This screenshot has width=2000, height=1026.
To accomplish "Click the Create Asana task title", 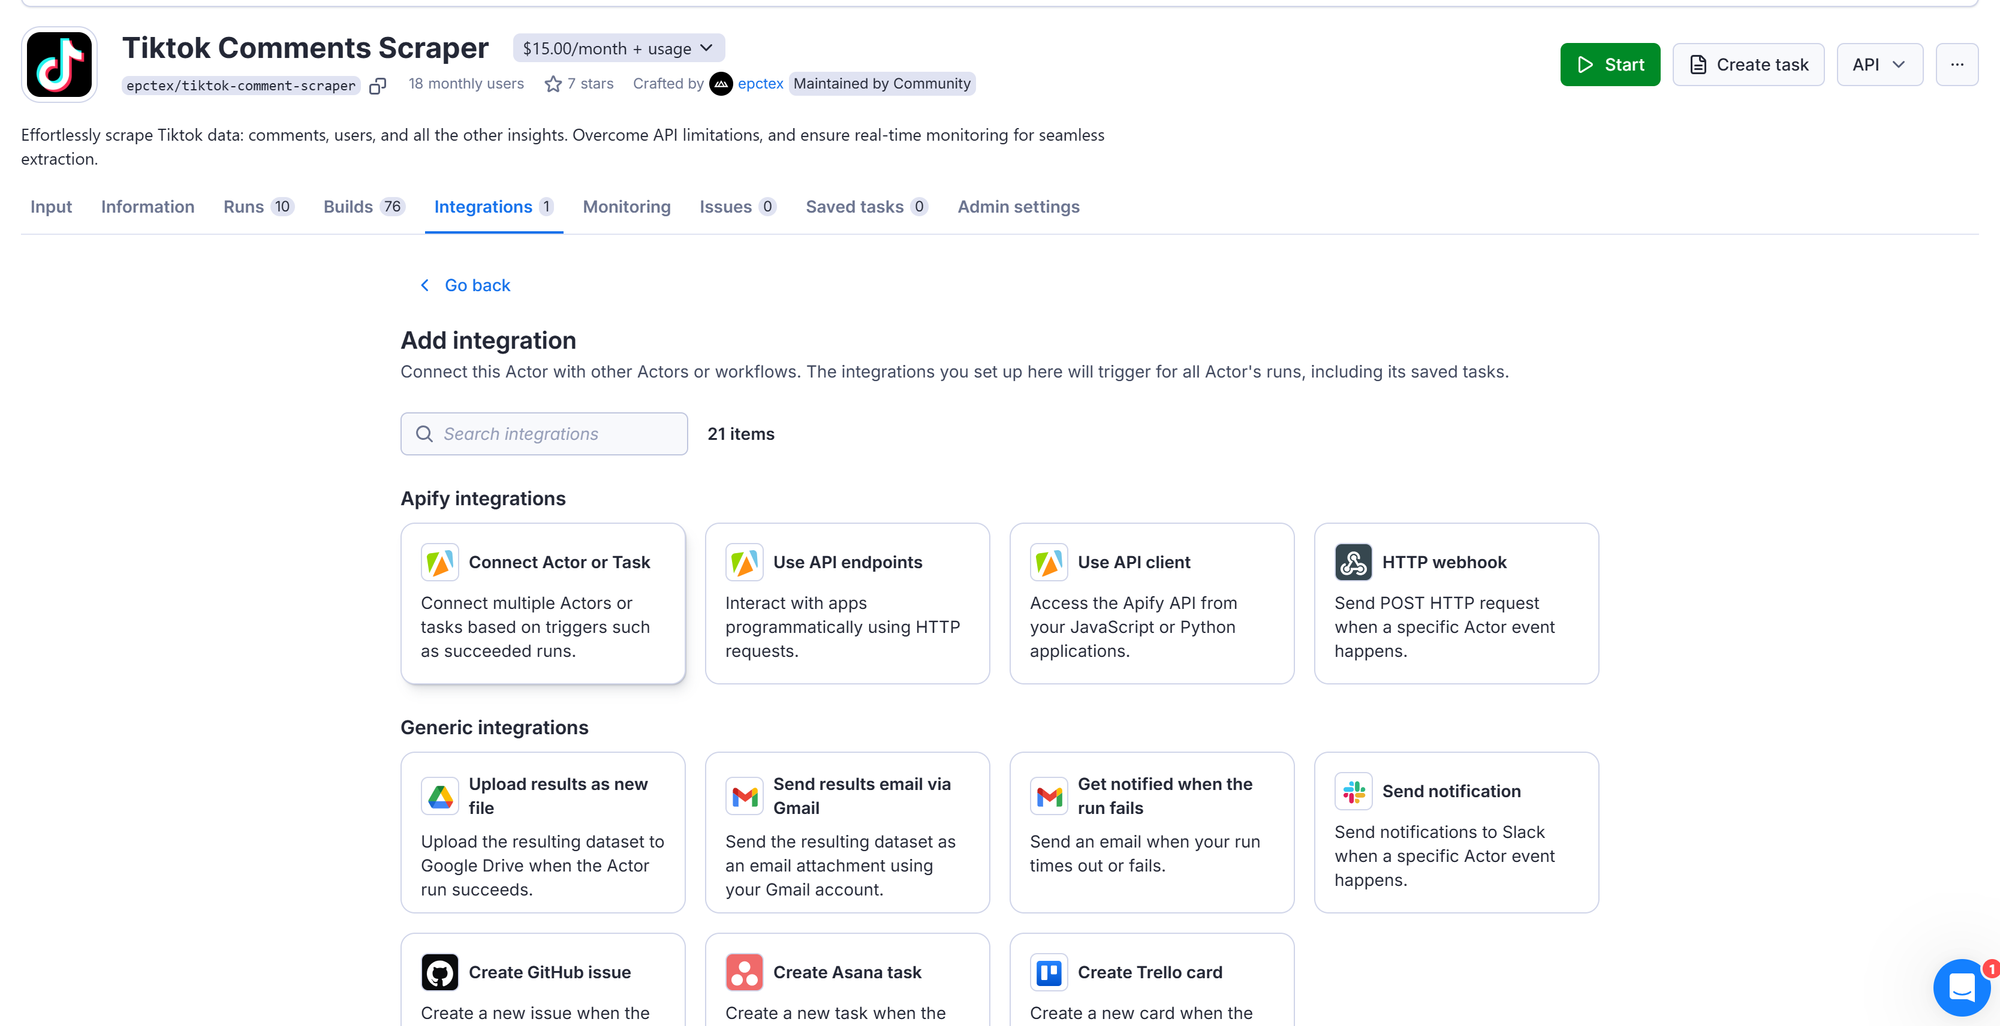I will pos(847,972).
